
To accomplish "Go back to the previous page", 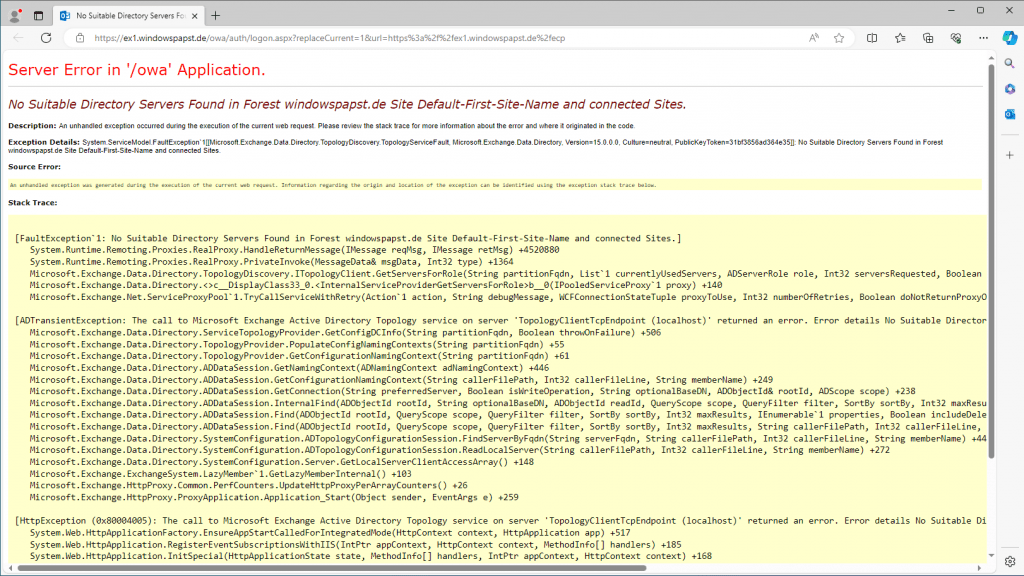I will pos(18,37).
